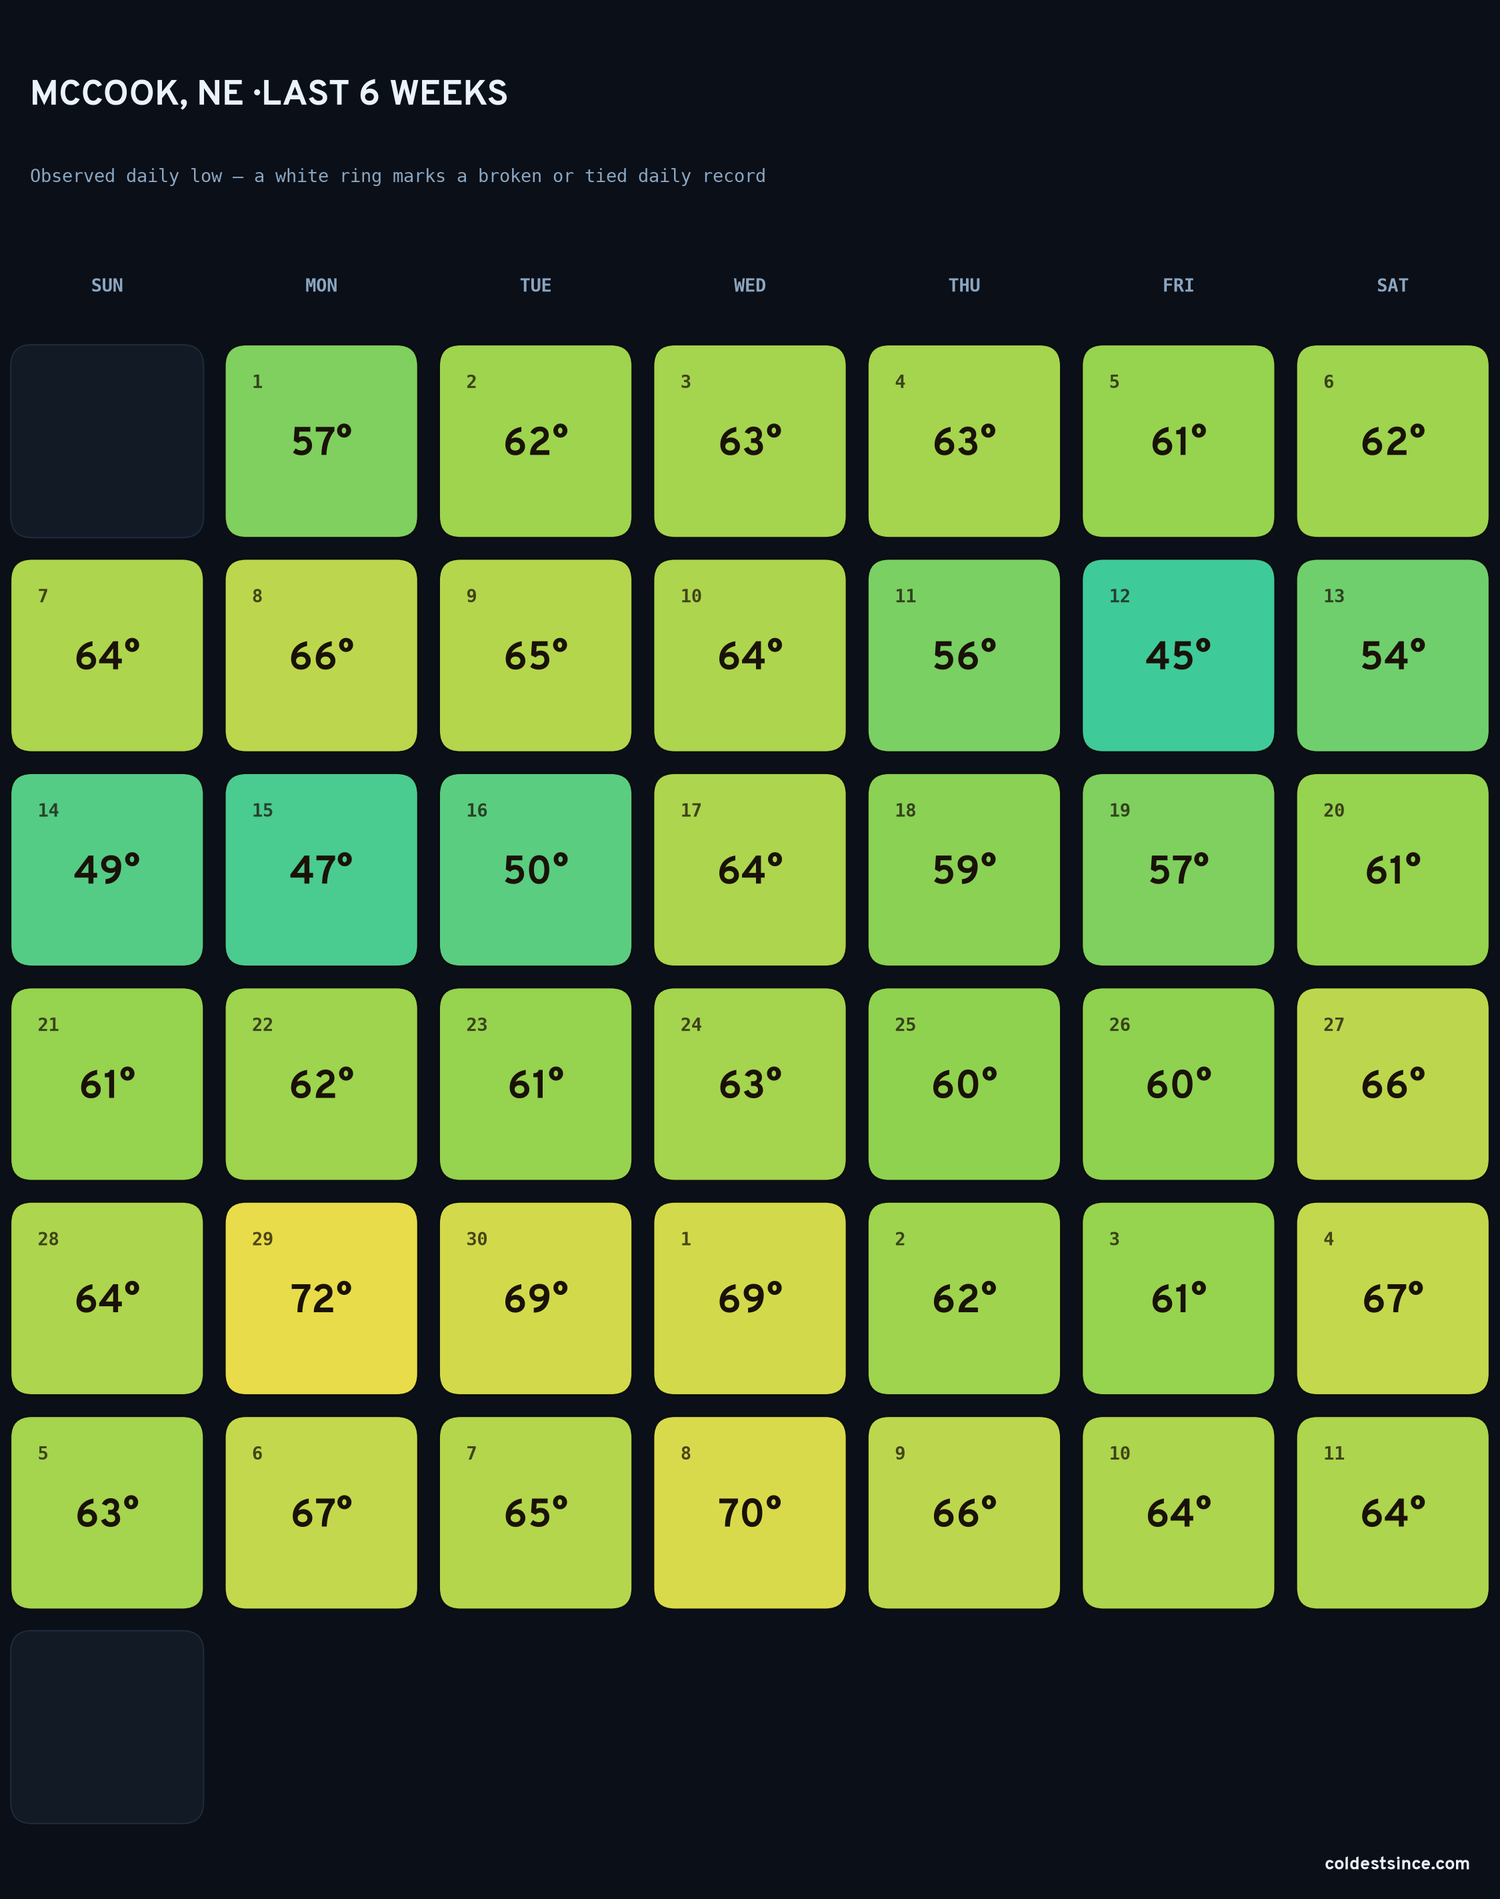Select the WED column header
The width and height of the screenshot is (1500, 1899).
tap(750, 285)
